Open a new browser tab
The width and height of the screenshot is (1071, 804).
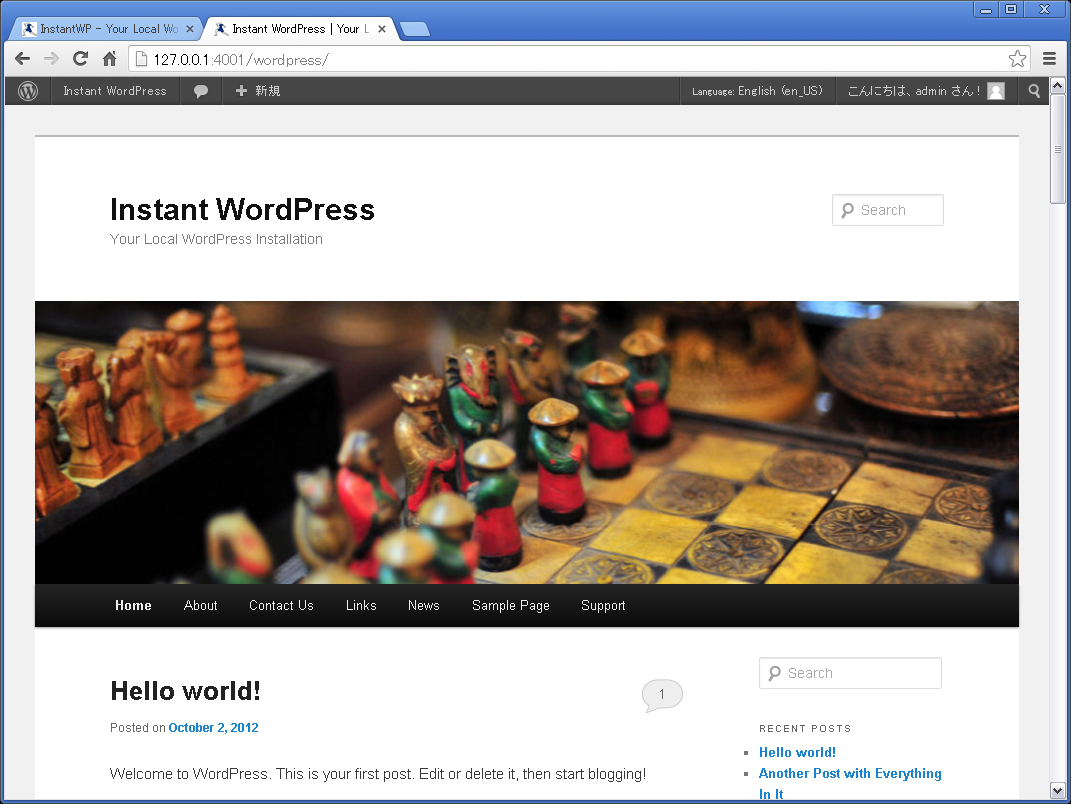(x=415, y=29)
